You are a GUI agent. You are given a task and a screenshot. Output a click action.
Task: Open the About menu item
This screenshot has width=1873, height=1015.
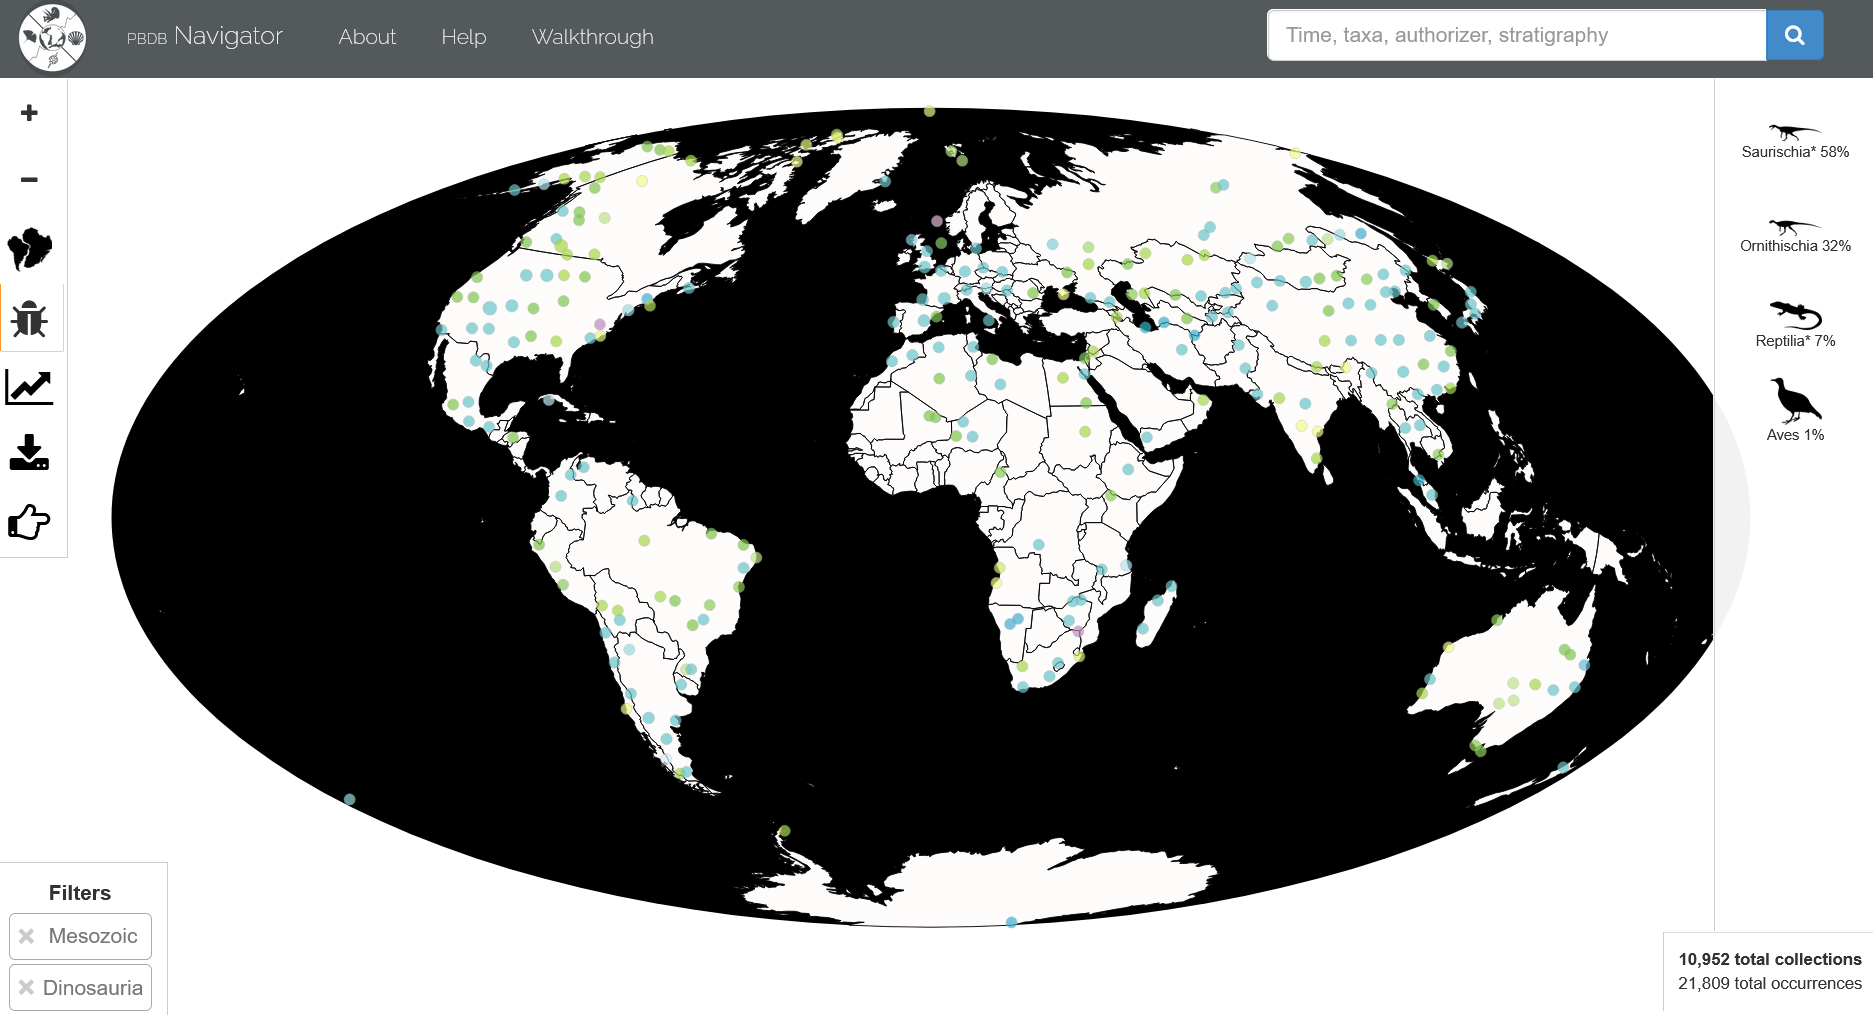tap(367, 37)
